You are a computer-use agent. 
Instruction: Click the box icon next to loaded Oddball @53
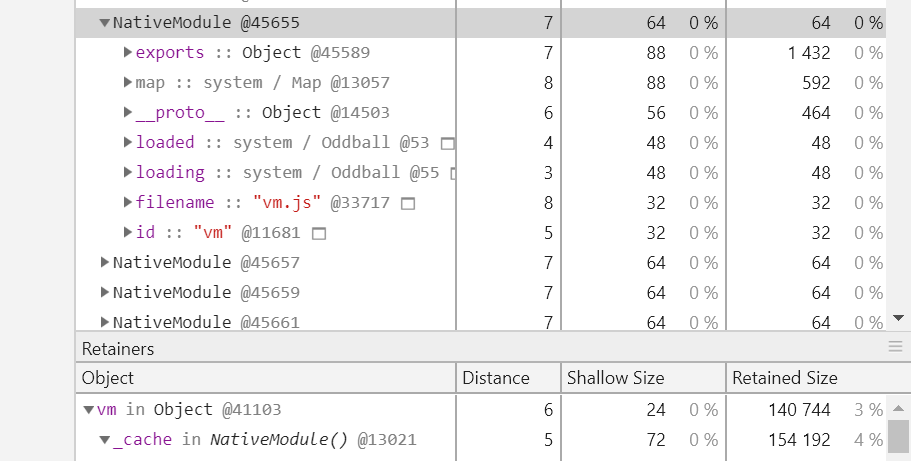447,143
